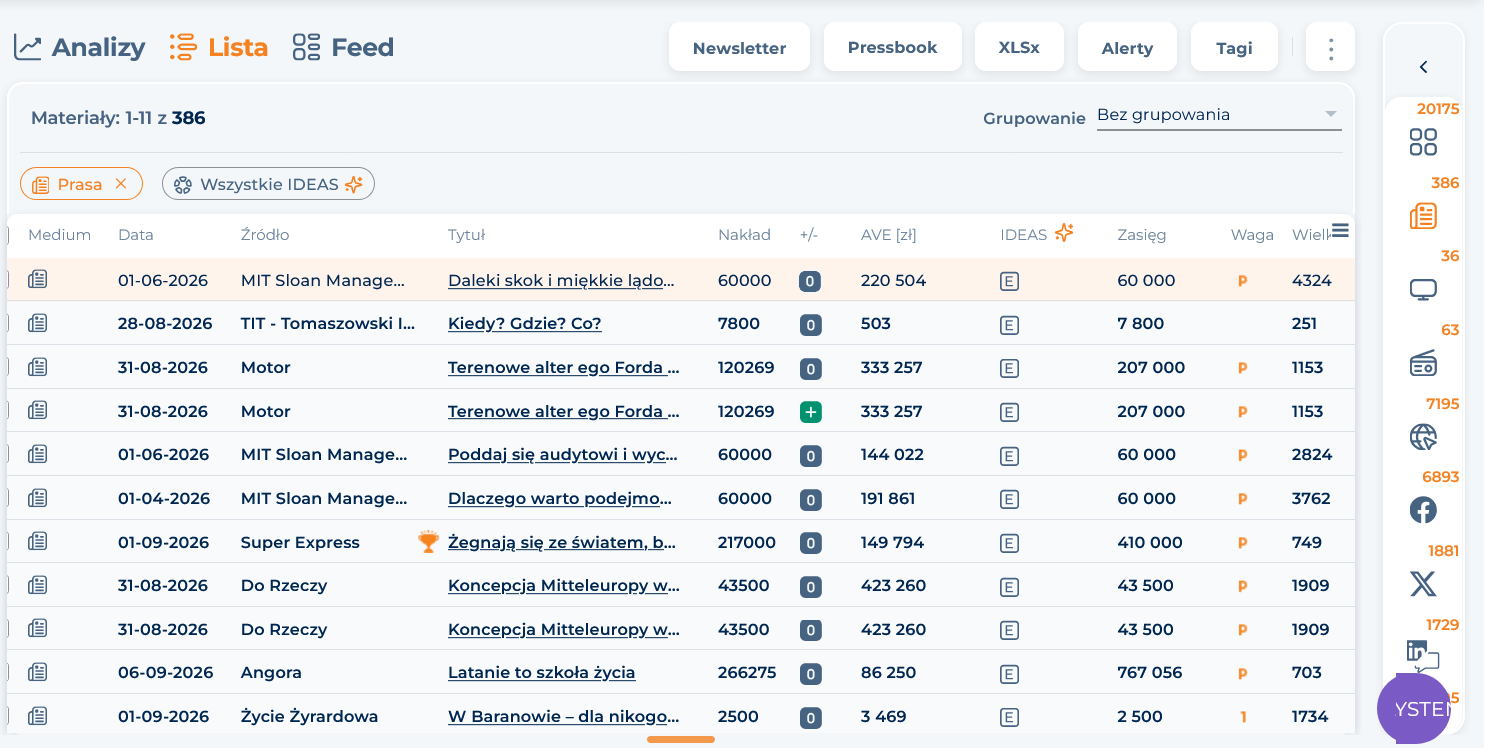Click AVE value '86 250'
The width and height of the screenshot is (1485, 748).
(x=888, y=673)
